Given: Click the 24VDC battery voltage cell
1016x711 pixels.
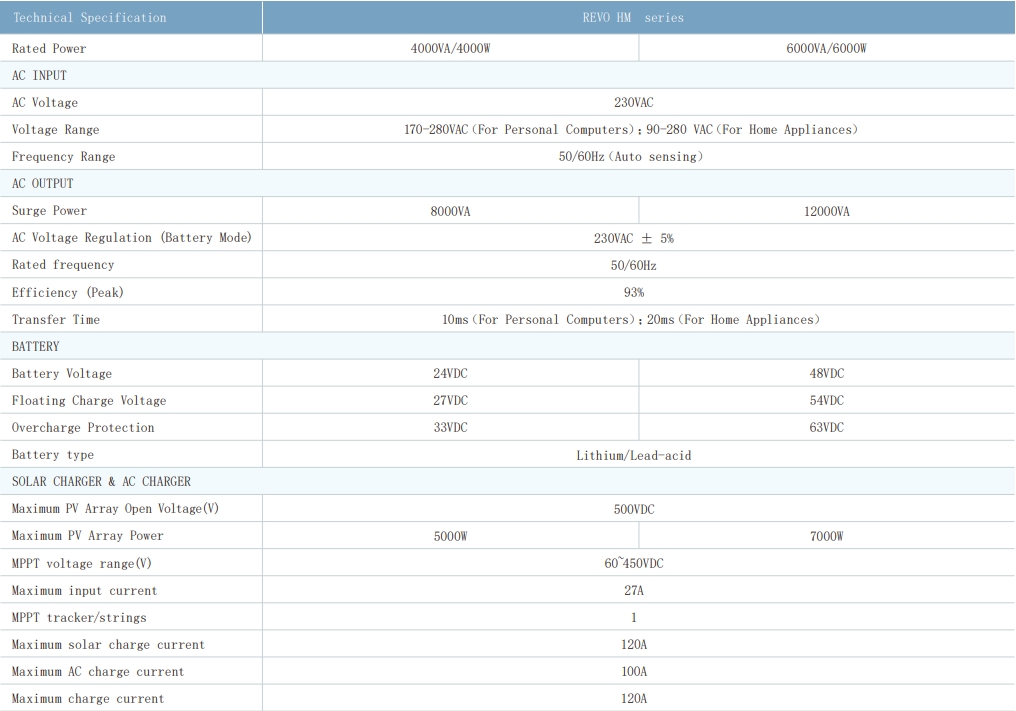Looking at the screenshot, I should click(450, 373).
